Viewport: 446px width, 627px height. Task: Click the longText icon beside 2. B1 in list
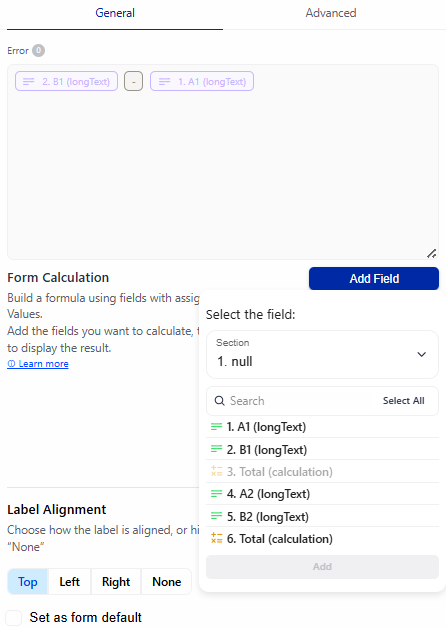(x=216, y=449)
